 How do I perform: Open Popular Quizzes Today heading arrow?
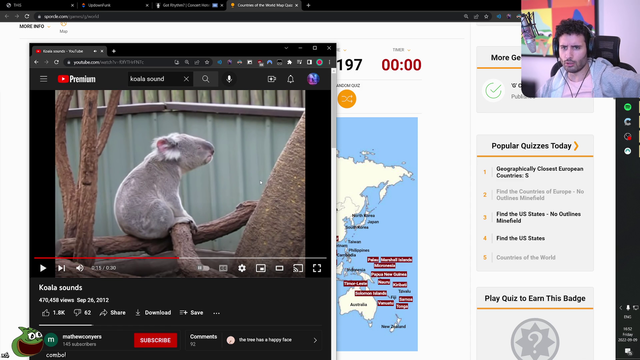[x=576, y=146]
